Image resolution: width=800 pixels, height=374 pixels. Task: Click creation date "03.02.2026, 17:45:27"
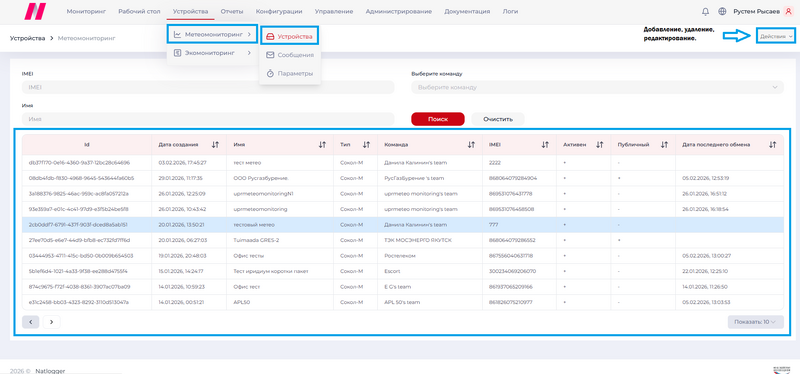[189, 163]
